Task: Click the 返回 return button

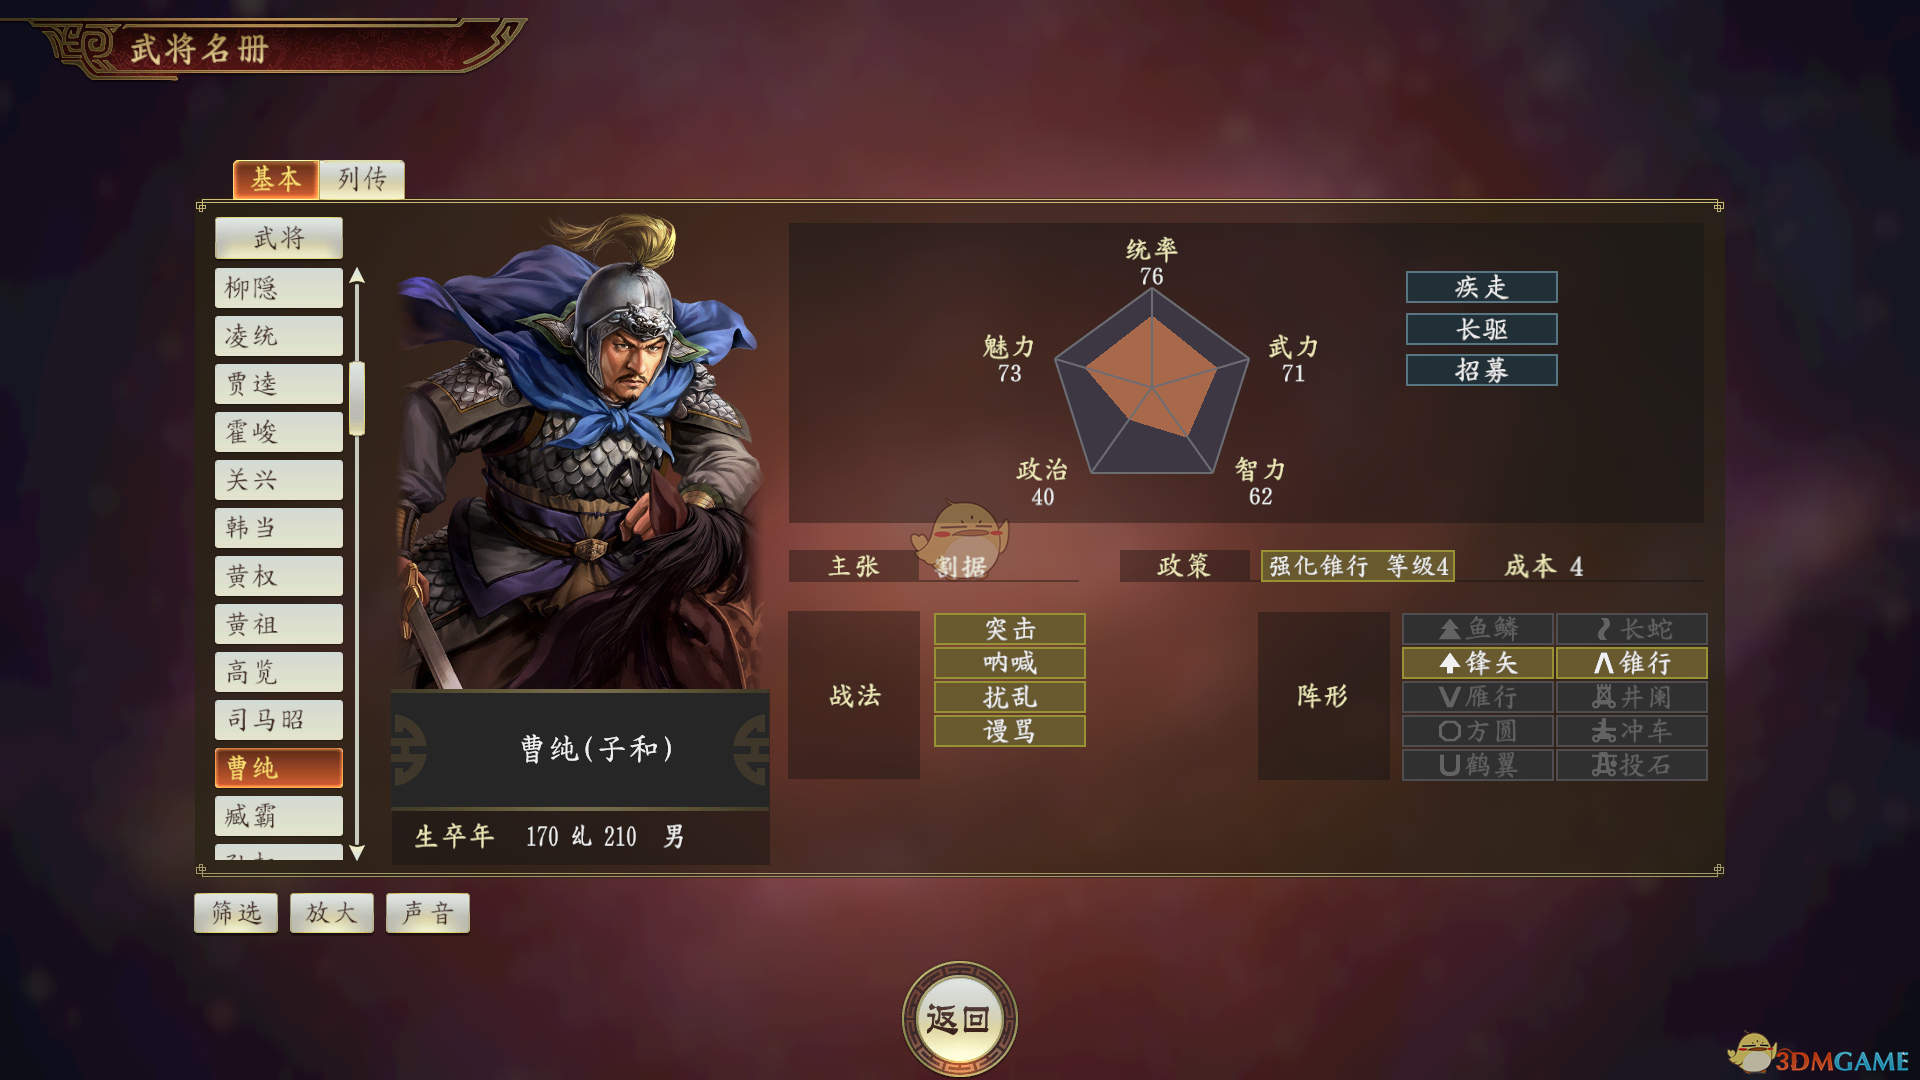Action: tap(959, 1019)
